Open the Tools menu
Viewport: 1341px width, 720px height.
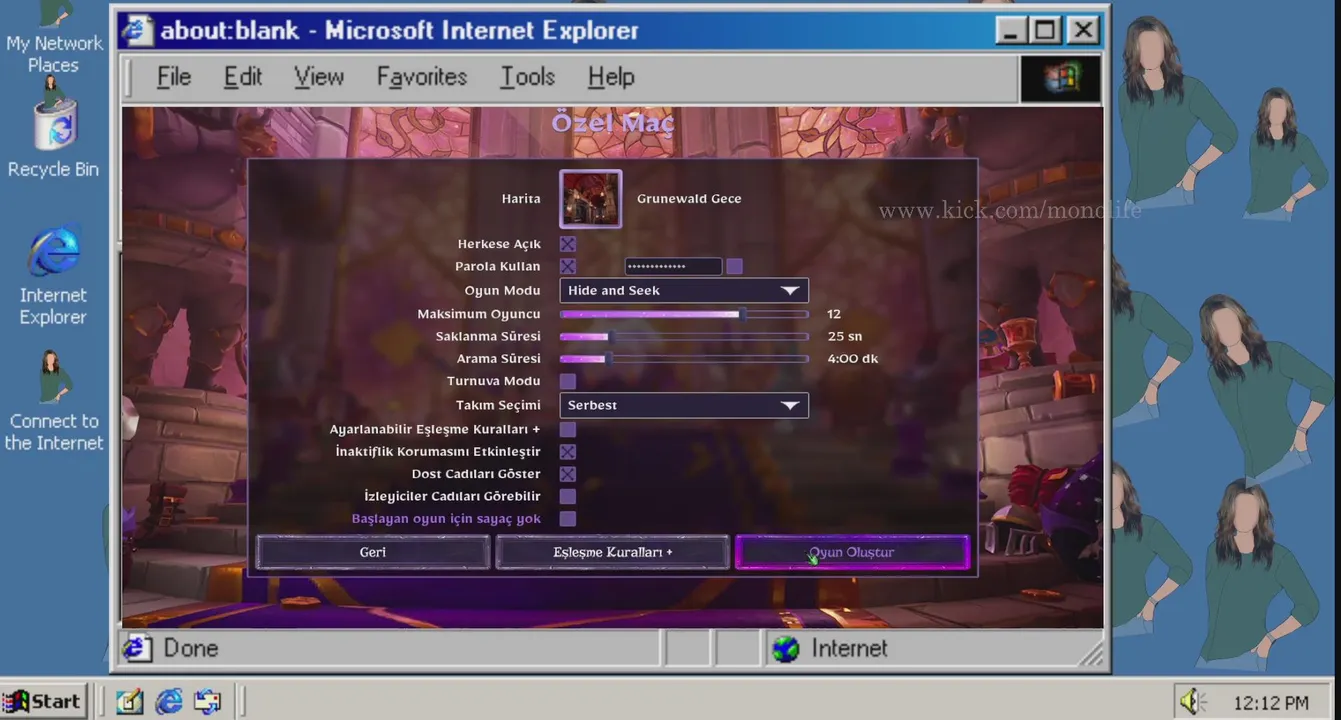[x=527, y=77]
